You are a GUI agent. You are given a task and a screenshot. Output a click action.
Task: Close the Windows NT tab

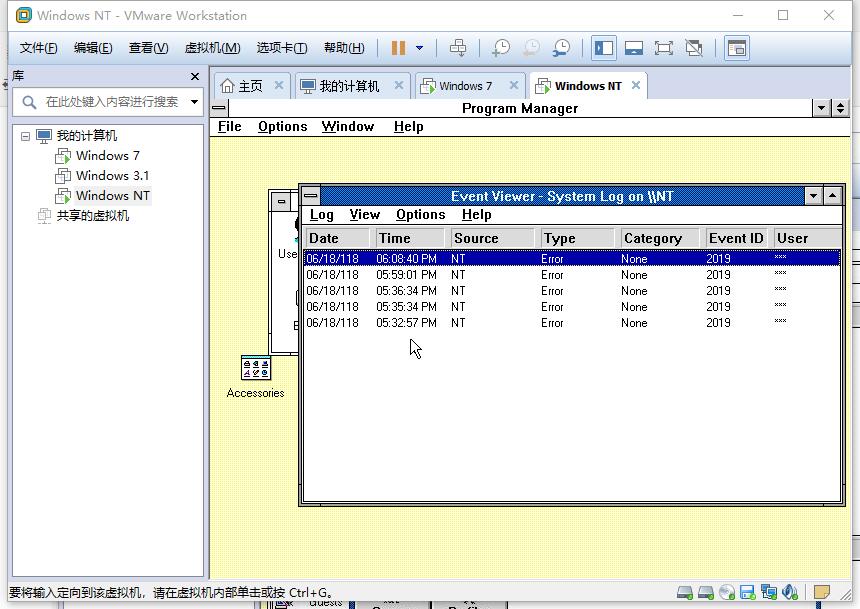(636, 86)
